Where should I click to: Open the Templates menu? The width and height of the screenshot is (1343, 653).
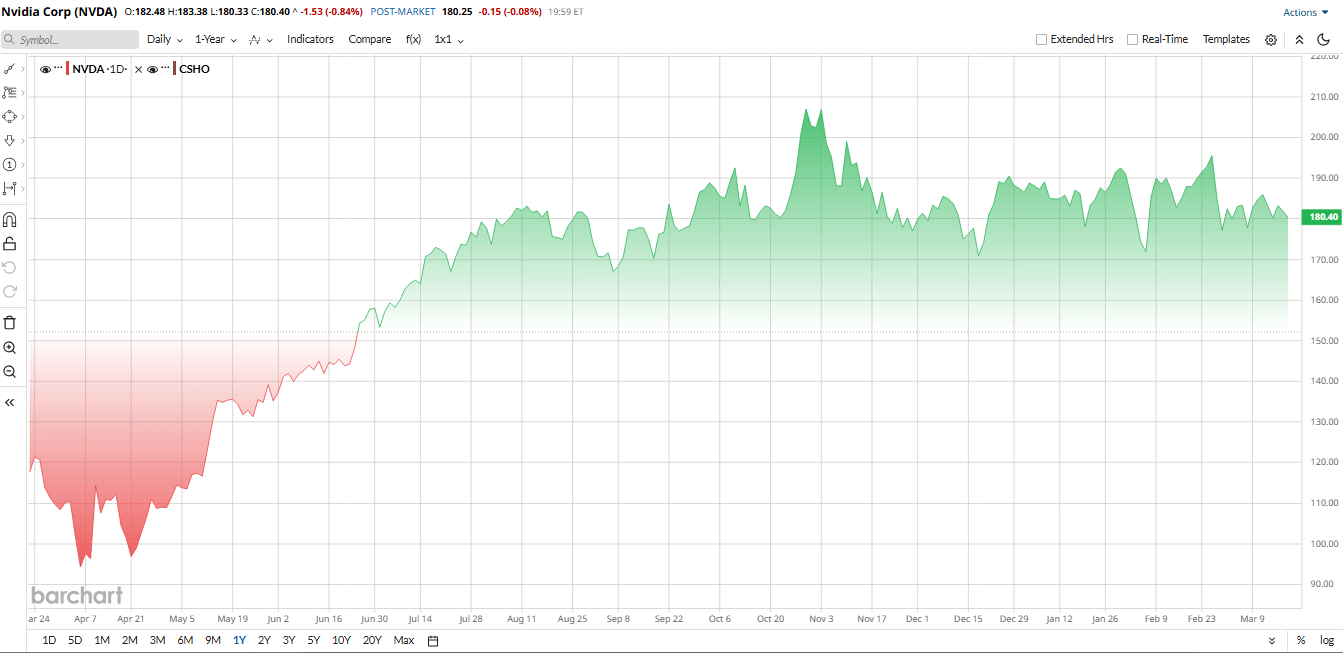[x=1226, y=39]
